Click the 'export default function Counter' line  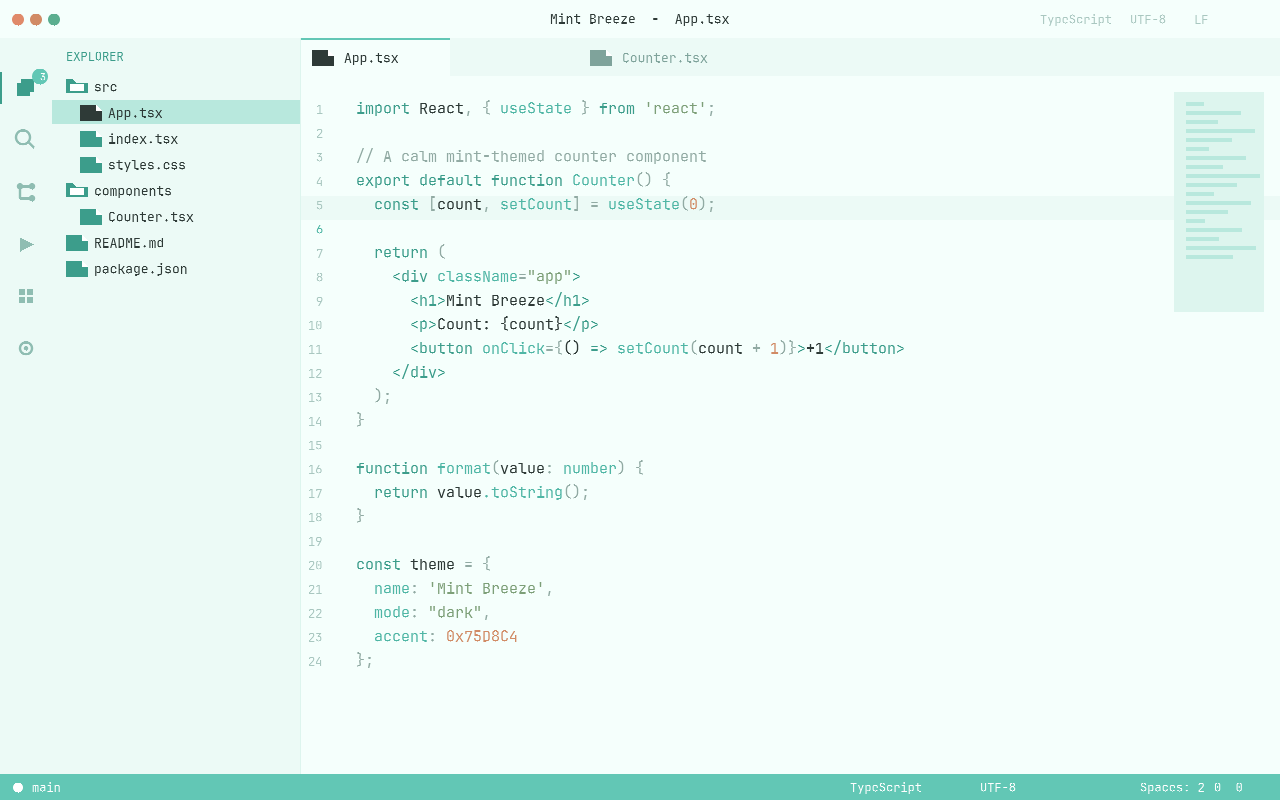point(514,180)
